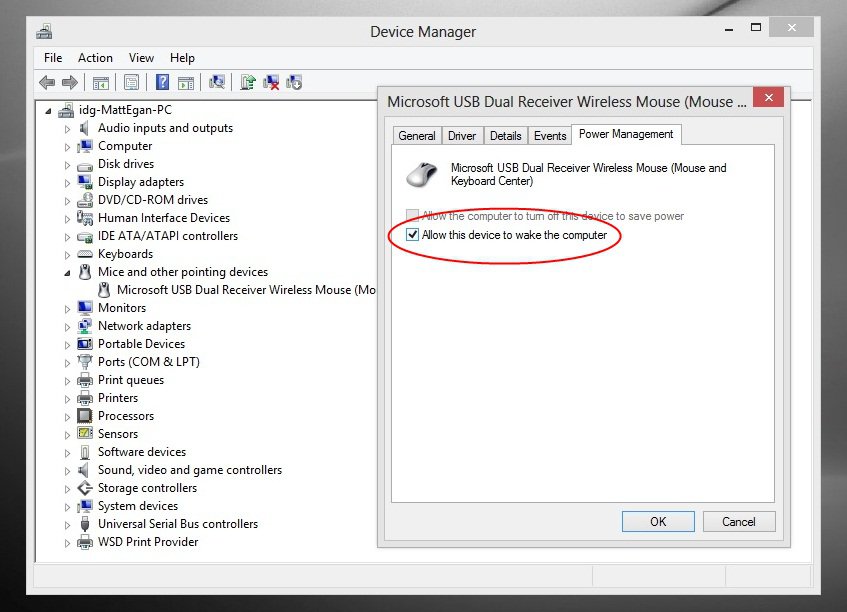Click the Forward arrow toolbar icon
Screen dimensions: 847x612
[x=70, y=83]
